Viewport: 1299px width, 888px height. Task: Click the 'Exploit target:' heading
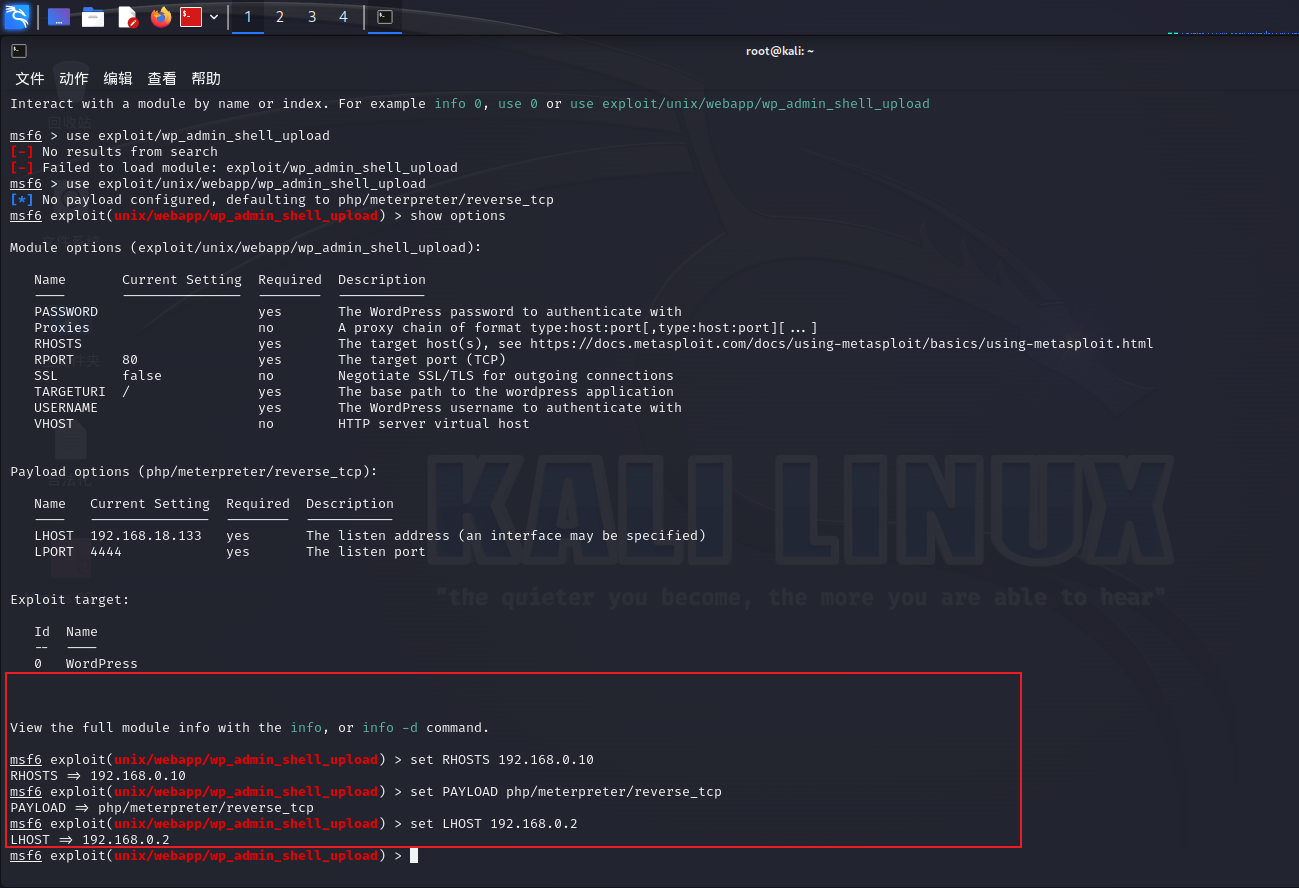[70, 600]
